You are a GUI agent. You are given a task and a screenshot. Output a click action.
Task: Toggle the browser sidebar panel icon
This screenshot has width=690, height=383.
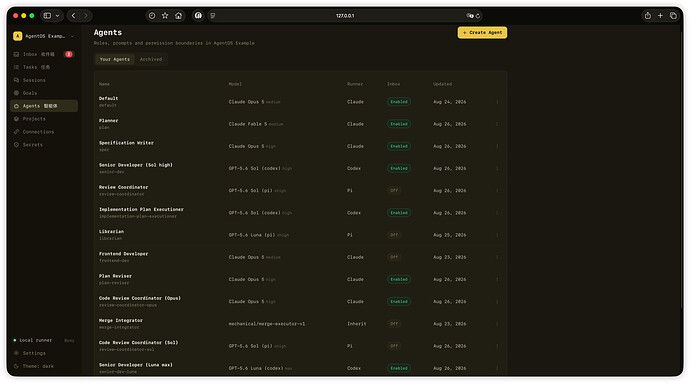click(x=47, y=16)
